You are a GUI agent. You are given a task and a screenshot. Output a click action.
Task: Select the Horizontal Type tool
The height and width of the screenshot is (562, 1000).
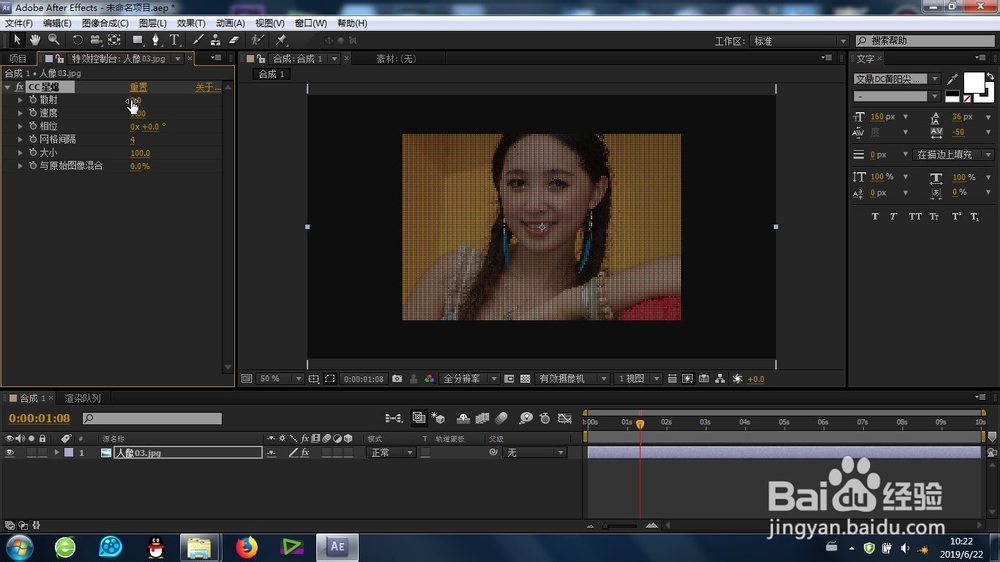pos(174,40)
